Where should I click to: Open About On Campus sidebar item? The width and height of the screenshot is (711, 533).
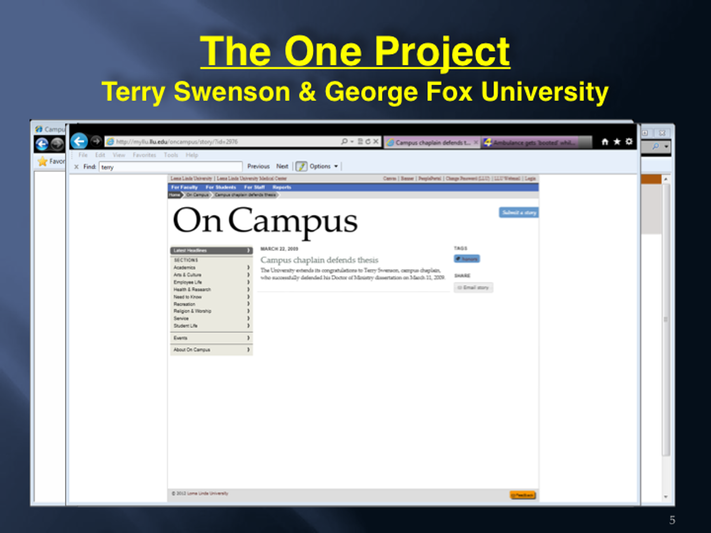[x=211, y=350]
